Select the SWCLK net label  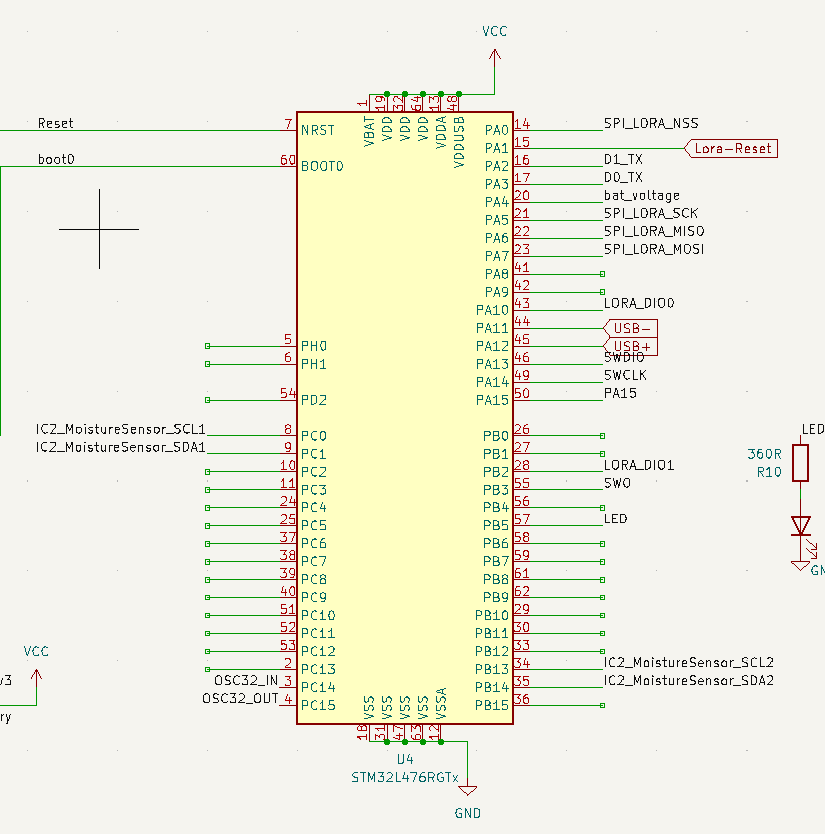tap(625, 376)
